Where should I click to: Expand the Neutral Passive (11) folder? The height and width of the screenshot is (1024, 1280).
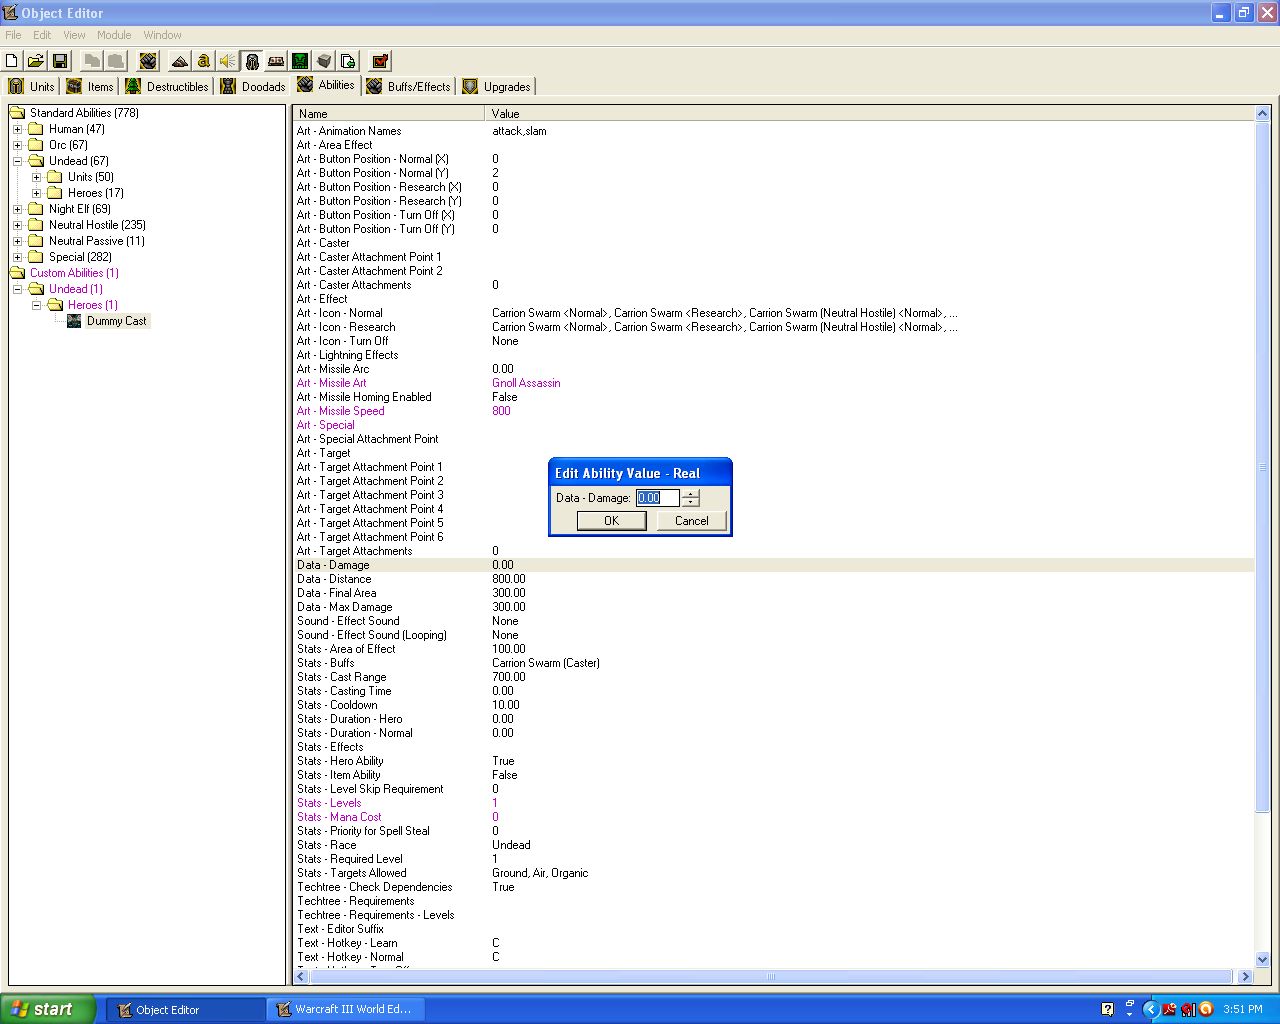click(x=17, y=241)
